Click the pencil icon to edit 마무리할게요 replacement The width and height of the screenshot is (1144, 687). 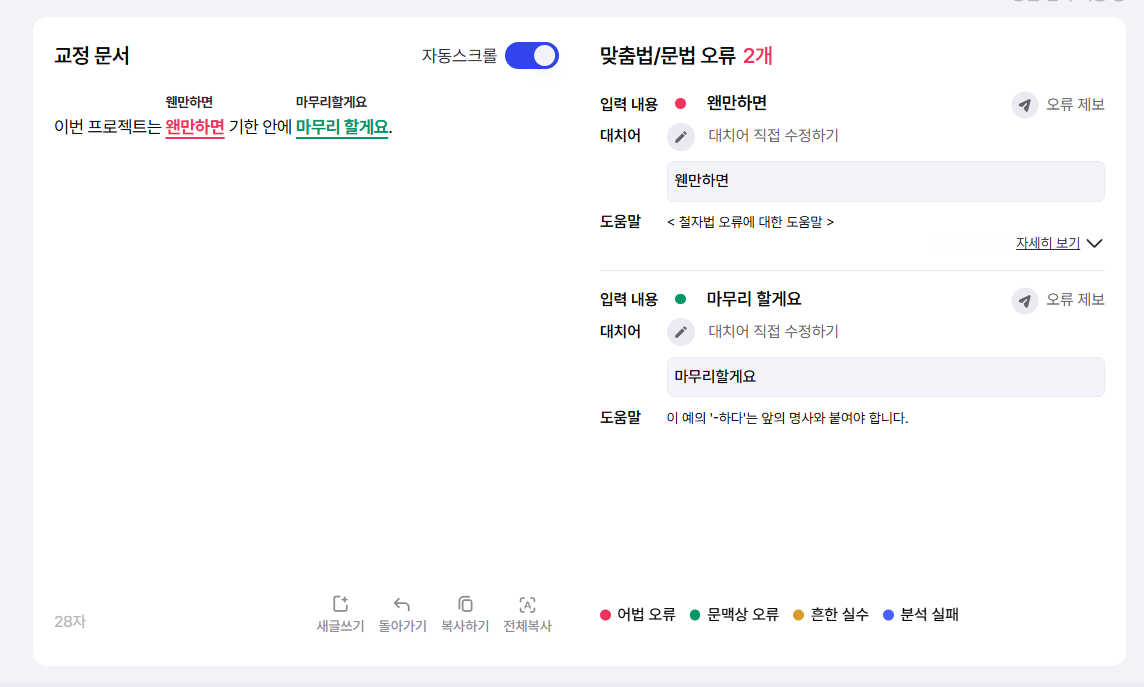coord(680,332)
